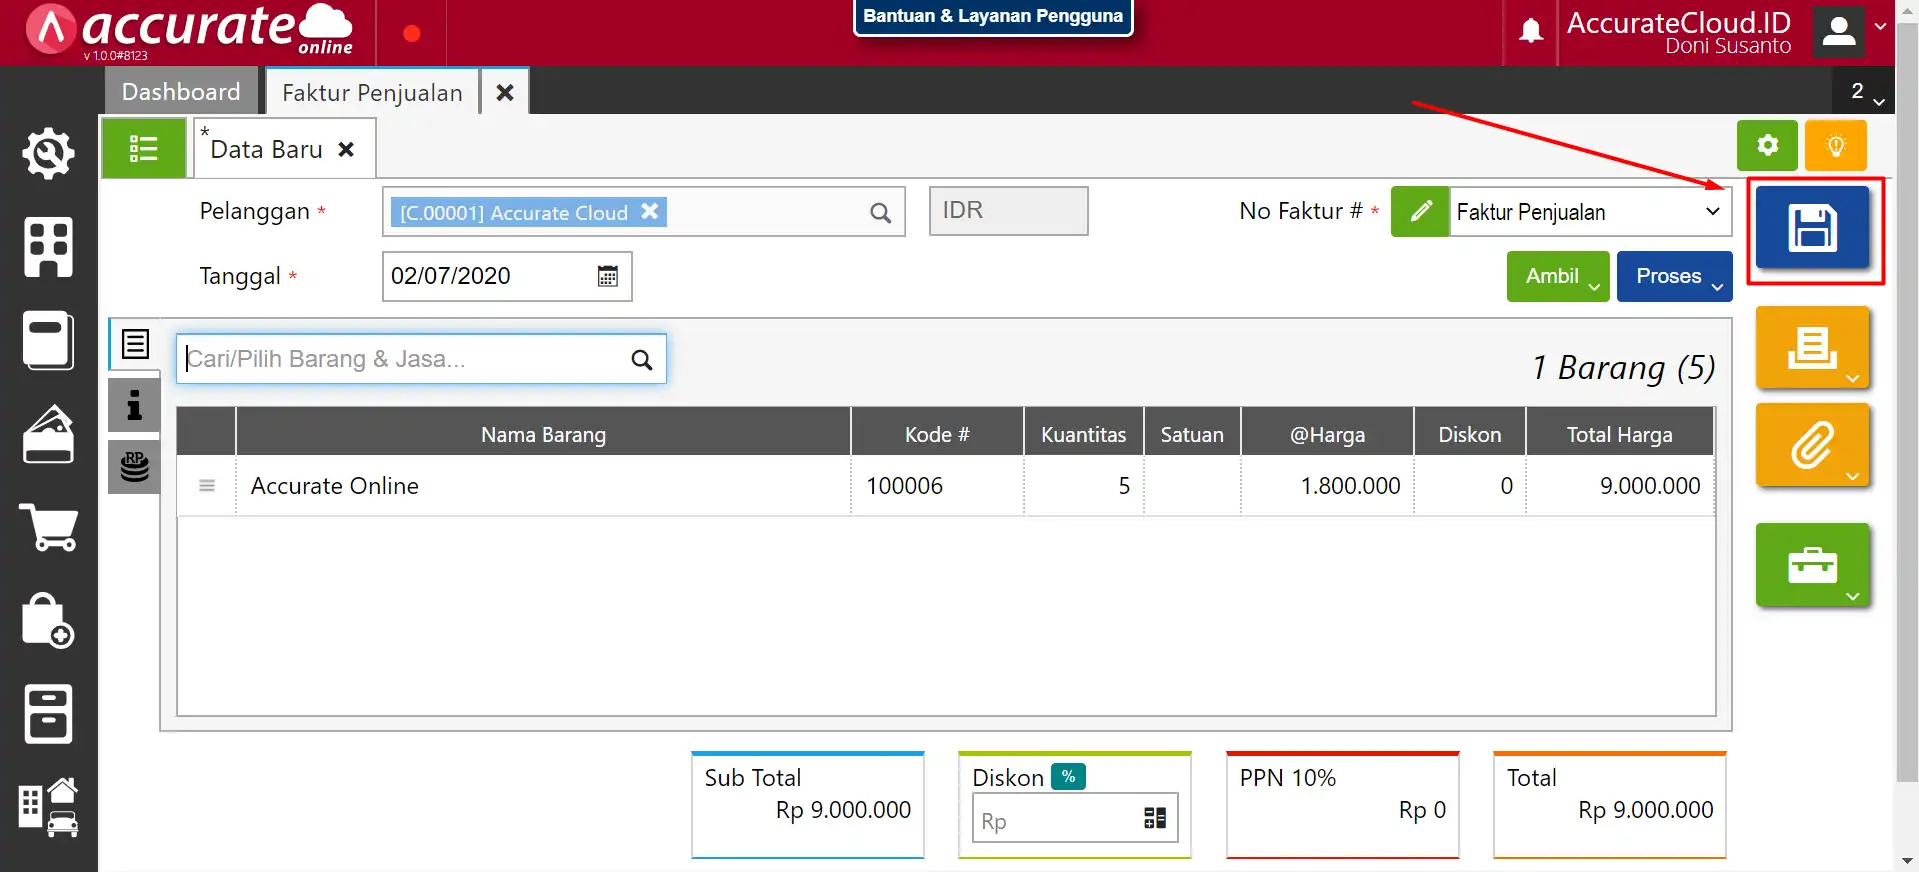This screenshot has width=1919, height=872.
Task: Remove the Accurate Cloud customer tag
Action: 649,212
